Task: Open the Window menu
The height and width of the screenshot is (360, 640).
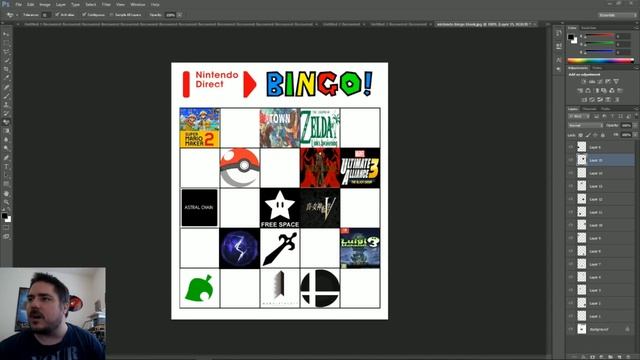Action: [x=138, y=4]
